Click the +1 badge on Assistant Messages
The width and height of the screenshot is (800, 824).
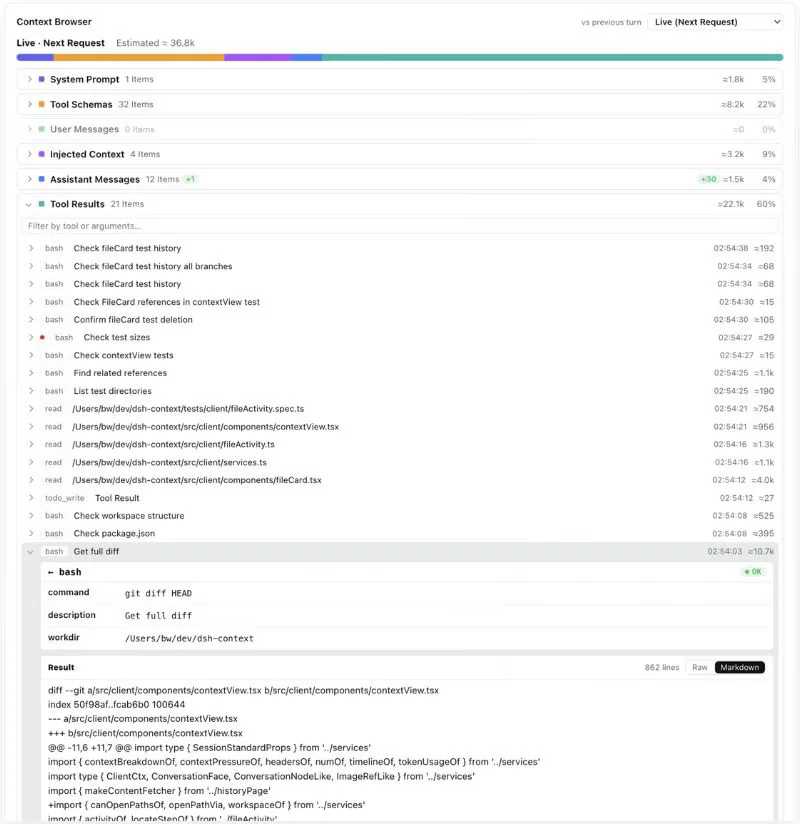[190, 180]
